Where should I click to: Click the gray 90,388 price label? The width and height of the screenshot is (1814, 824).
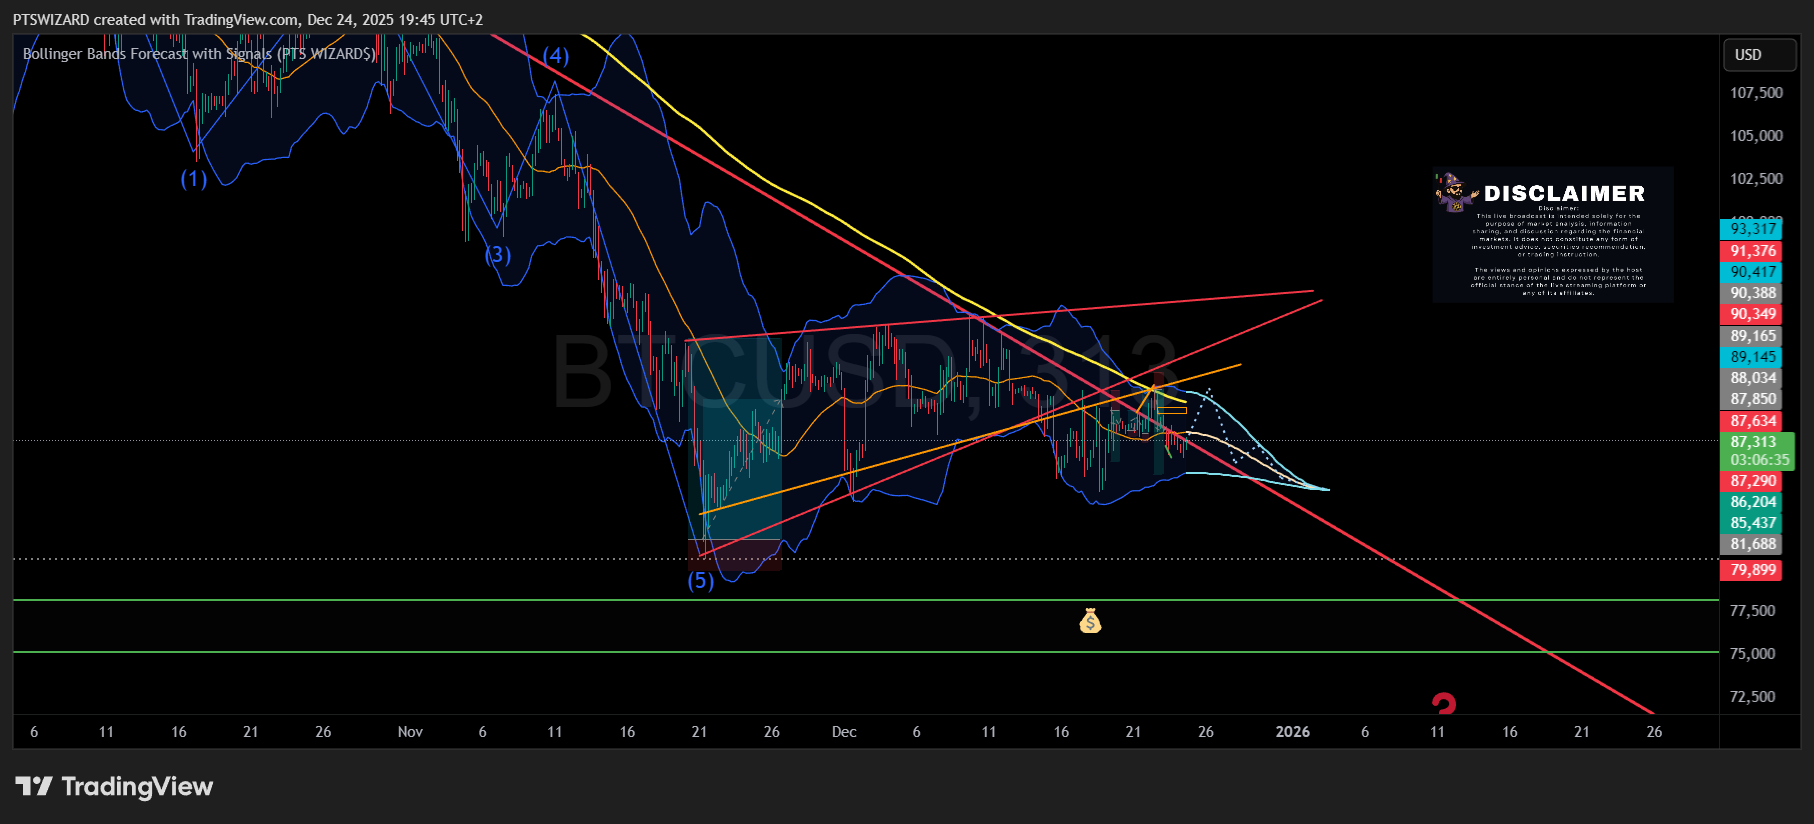point(1753,293)
